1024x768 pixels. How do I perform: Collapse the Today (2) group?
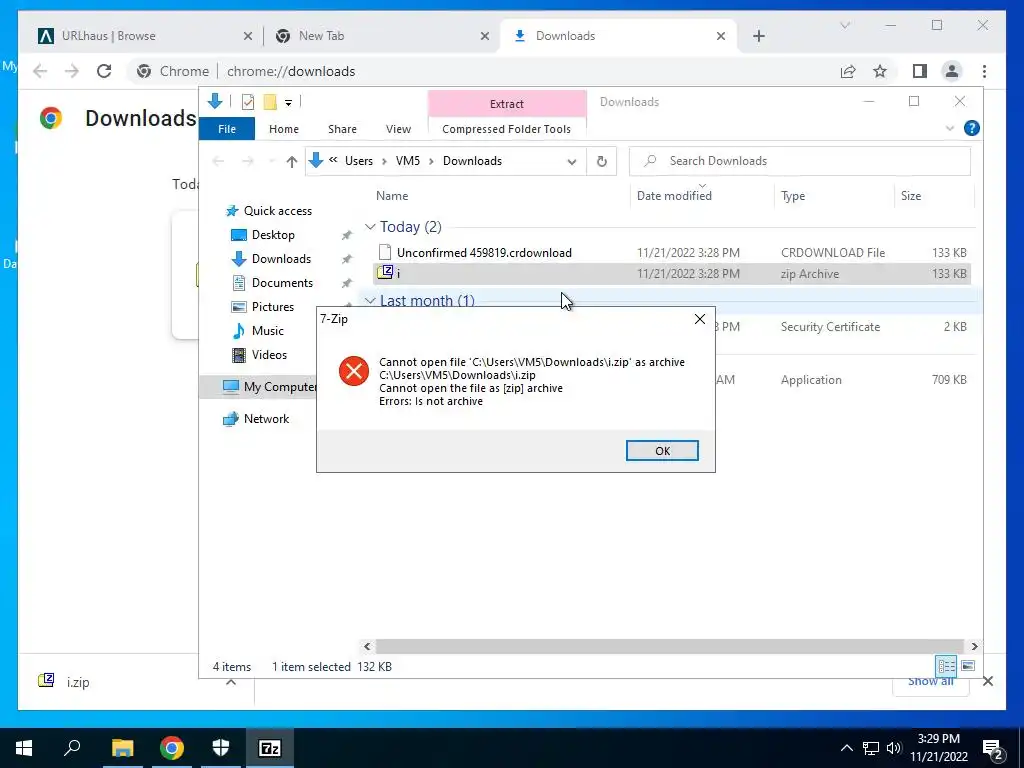(370, 227)
